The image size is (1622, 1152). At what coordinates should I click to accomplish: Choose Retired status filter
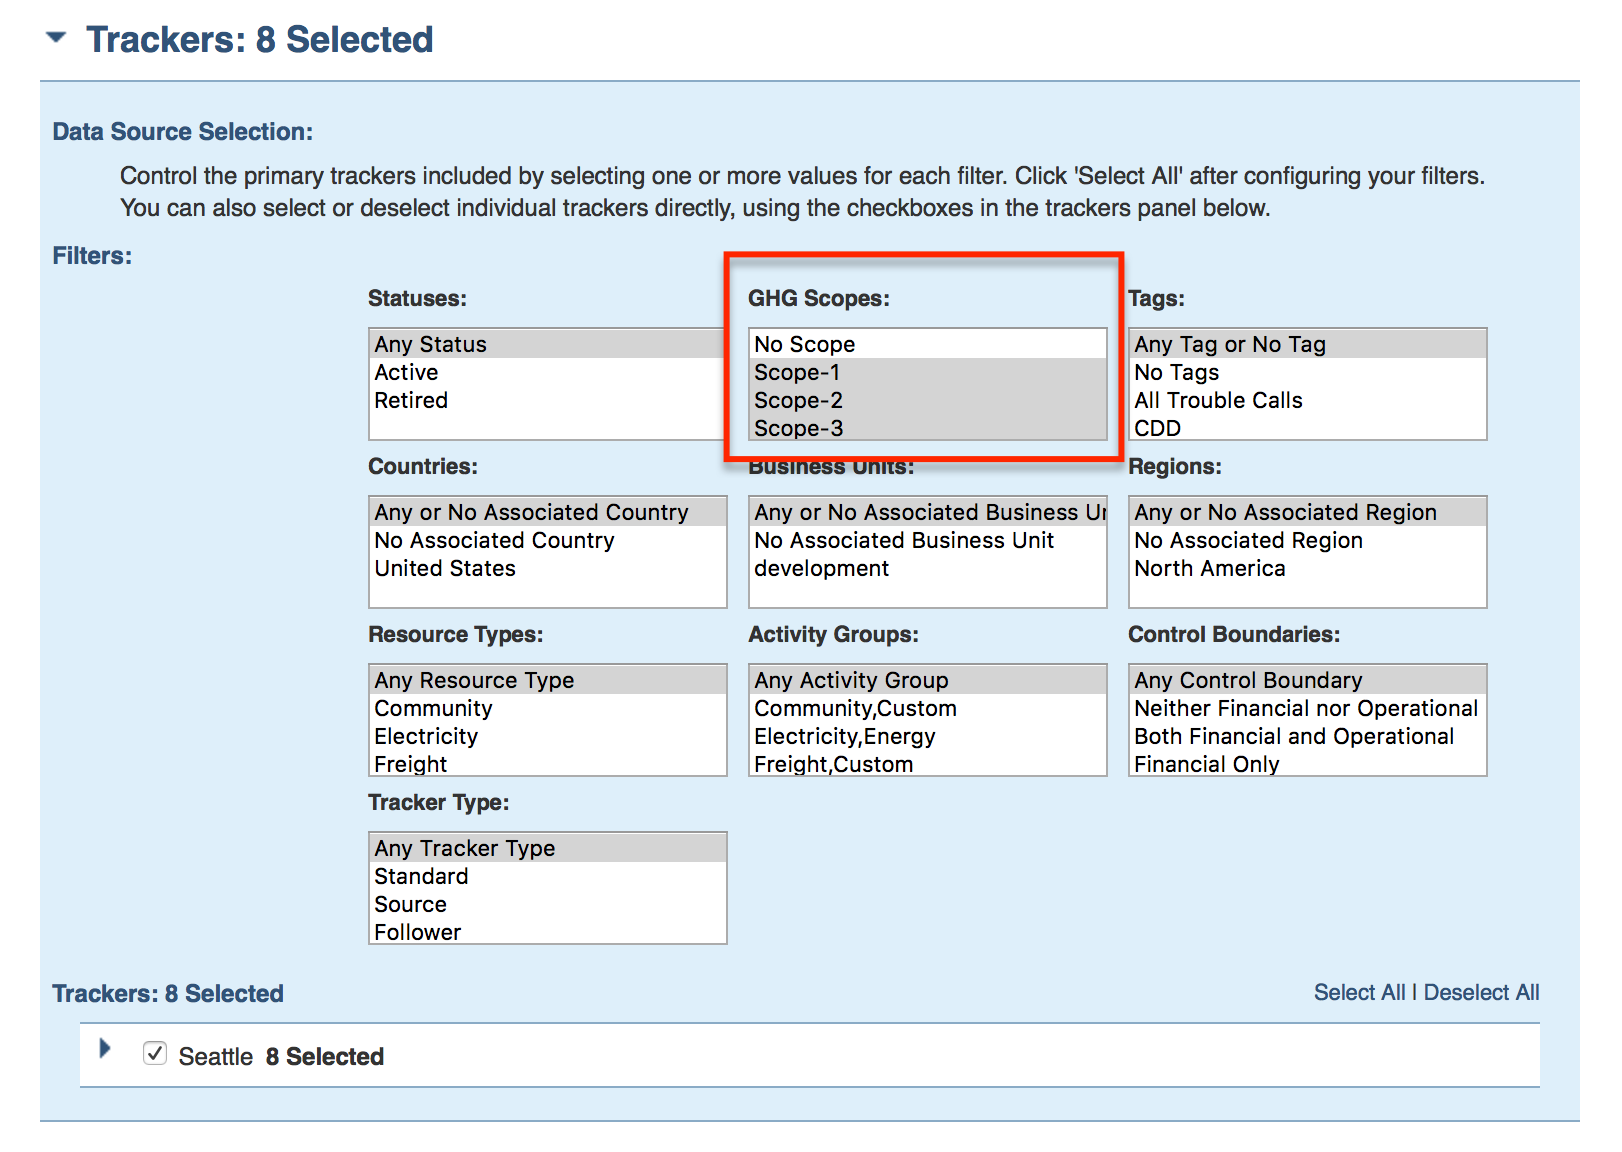click(x=411, y=400)
